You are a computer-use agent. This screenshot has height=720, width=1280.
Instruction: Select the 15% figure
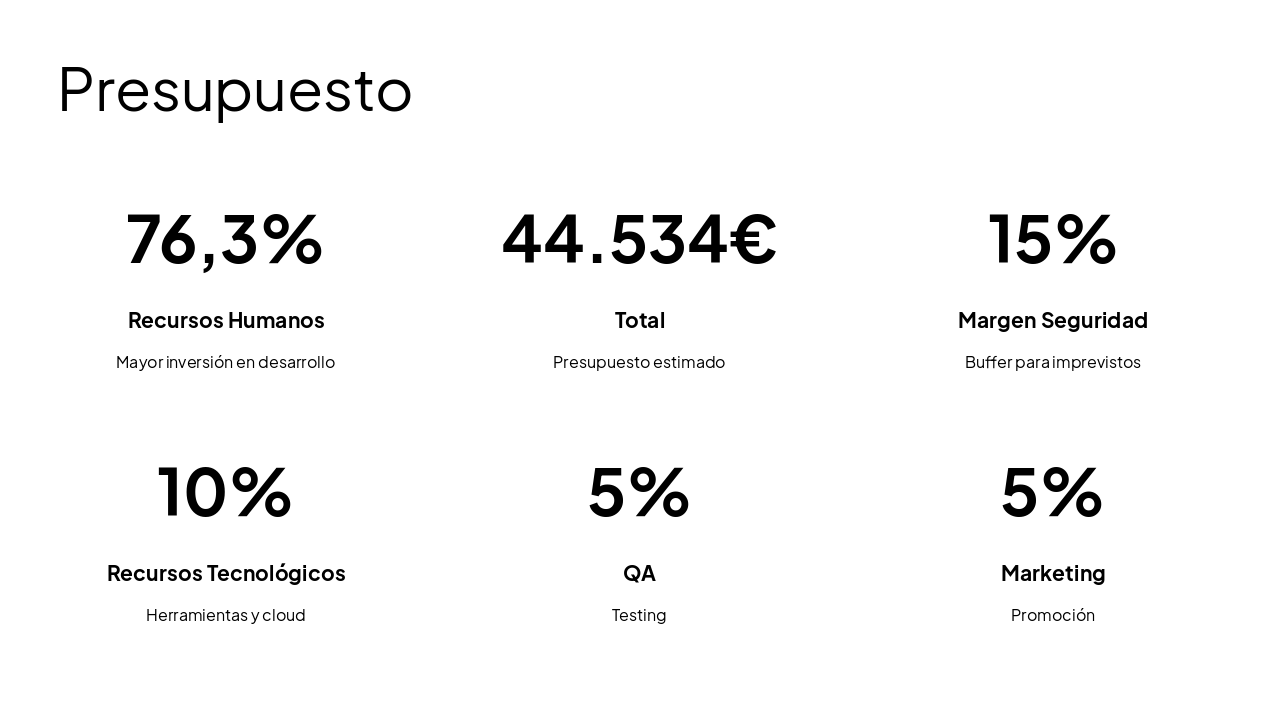(1052, 238)
